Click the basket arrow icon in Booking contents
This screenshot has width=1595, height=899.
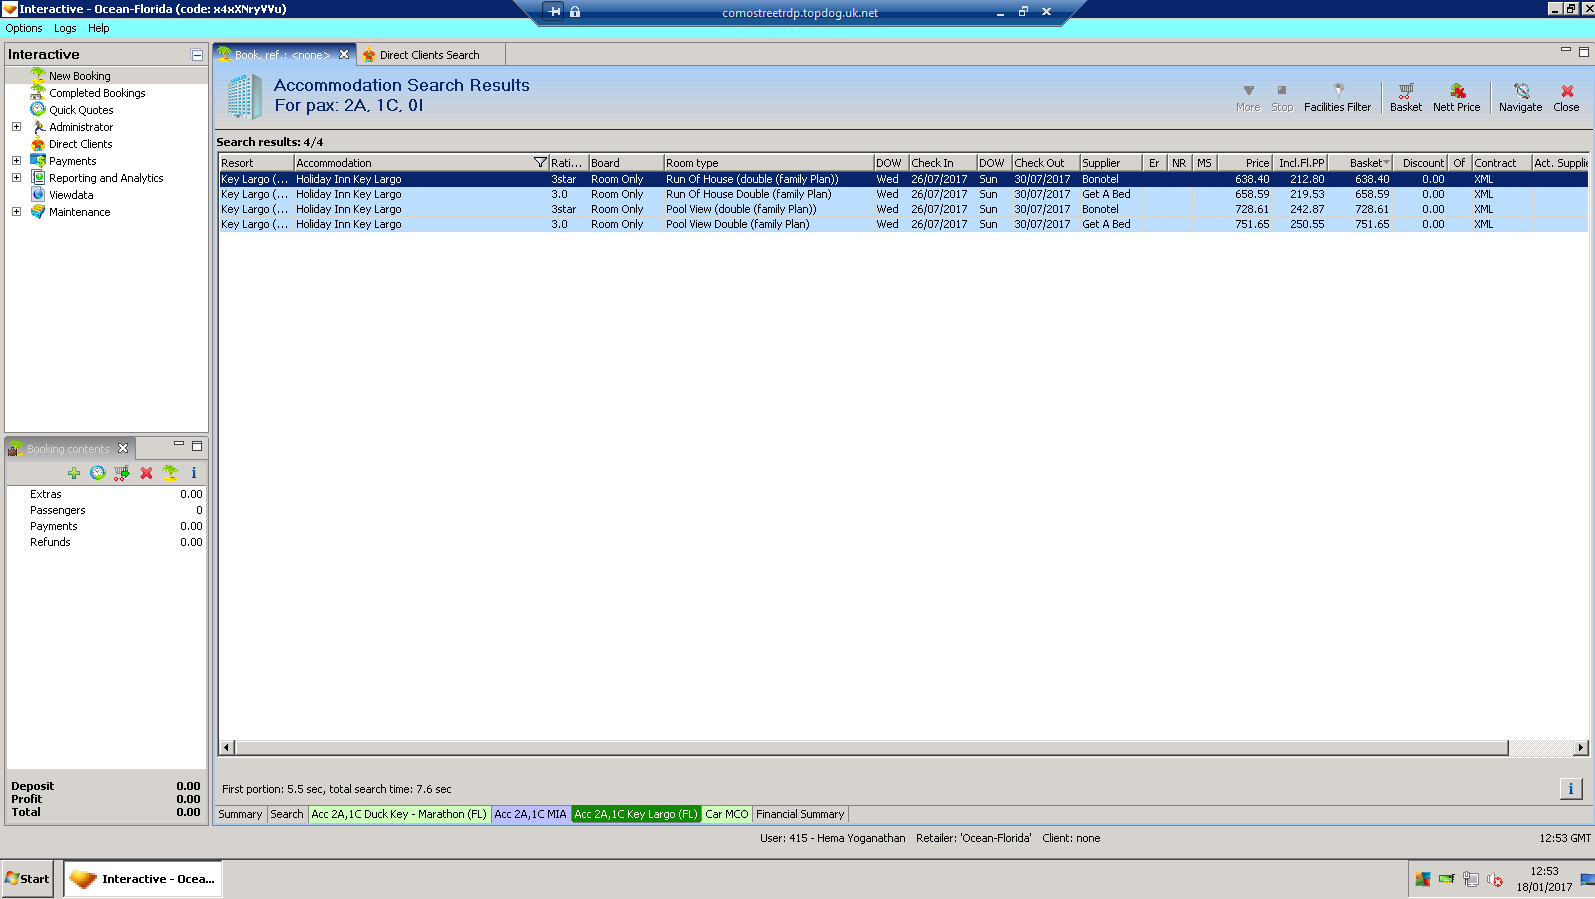coord(122,473)
